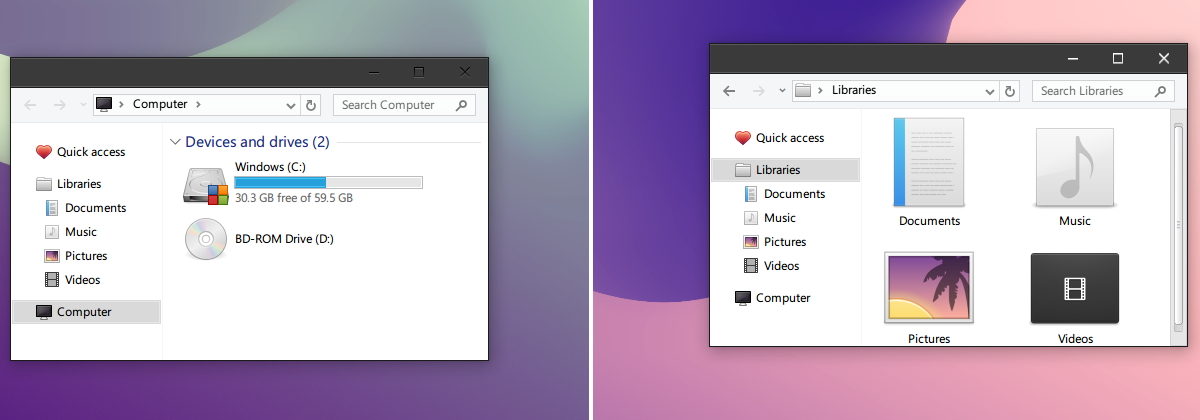Screen dimensions: 1200x420
Task: Click 'Devices and drives (2)' header text
Action: (257, 142)
